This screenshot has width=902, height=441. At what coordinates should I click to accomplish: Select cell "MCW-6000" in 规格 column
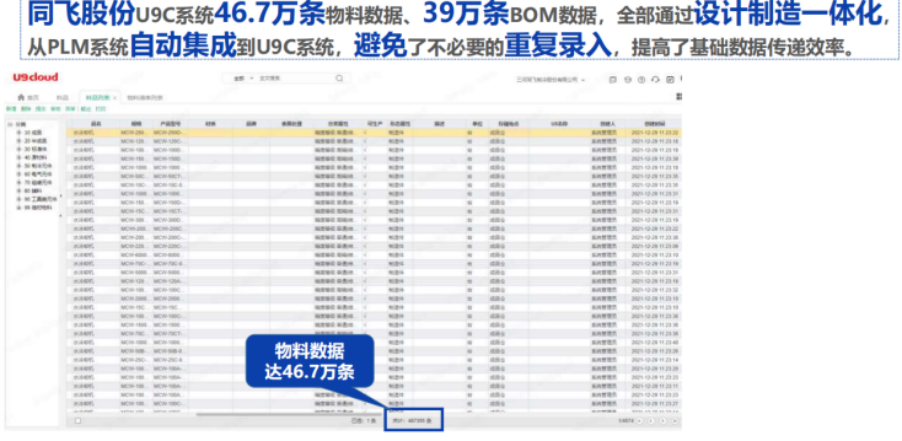[x=134, y=255]
